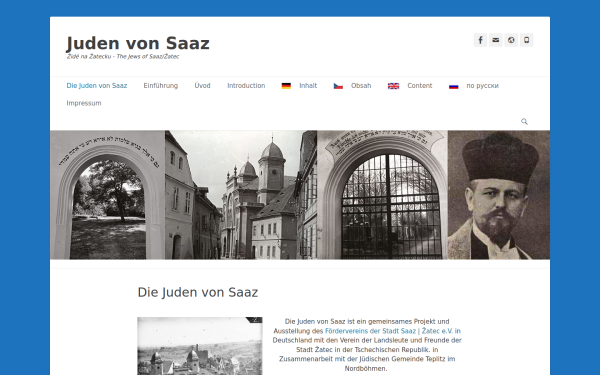The image size is (600, 375).
Task: Click the German flag icon
Action: tap(286, 86)
